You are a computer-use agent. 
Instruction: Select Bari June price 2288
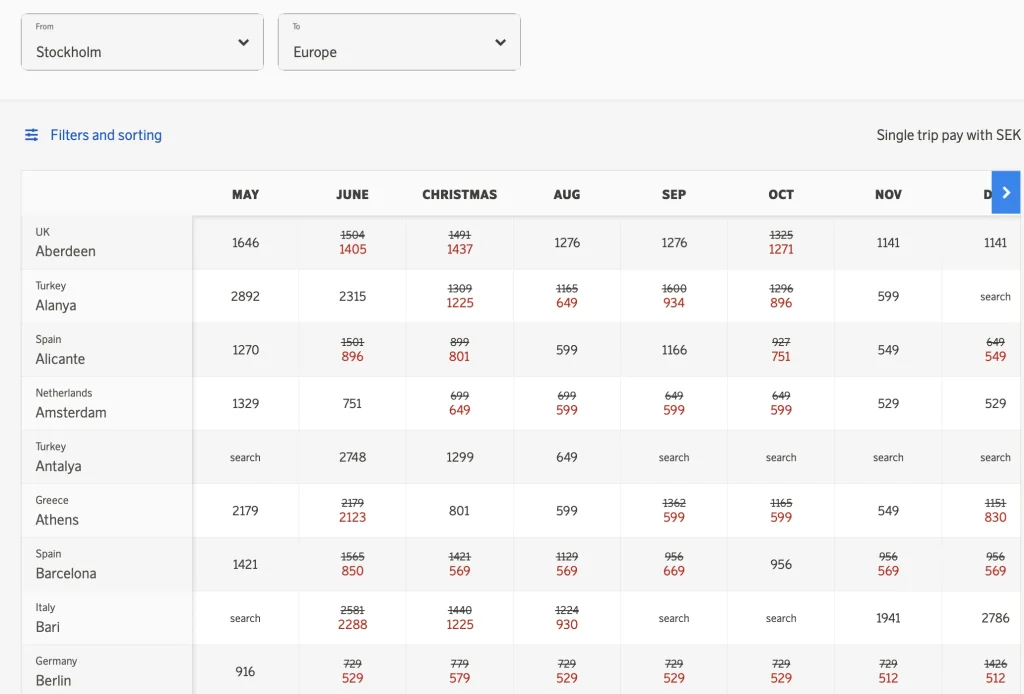pyautogui.click(x=353, y=624)
